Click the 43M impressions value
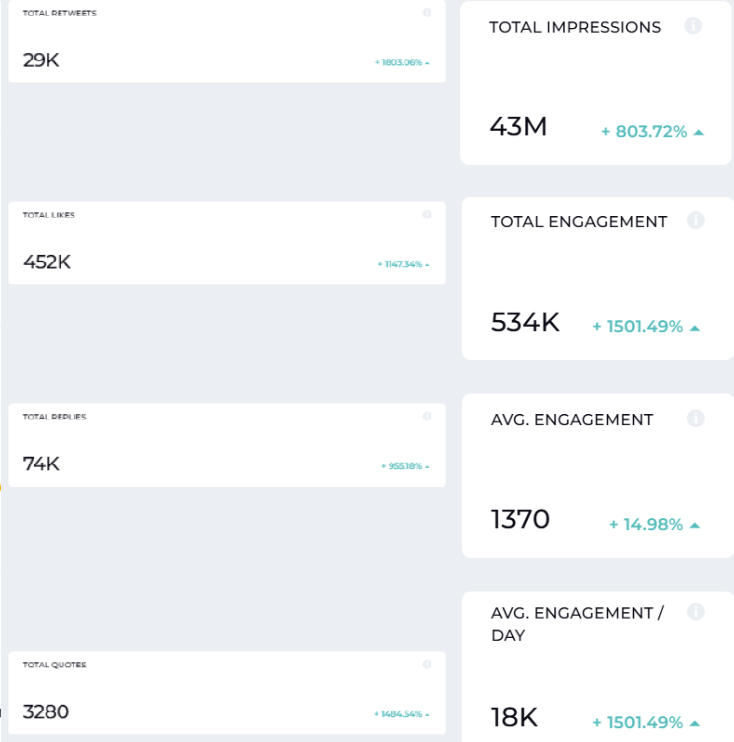734x742 pixels. pyautogui.click(x=518, y=127)
